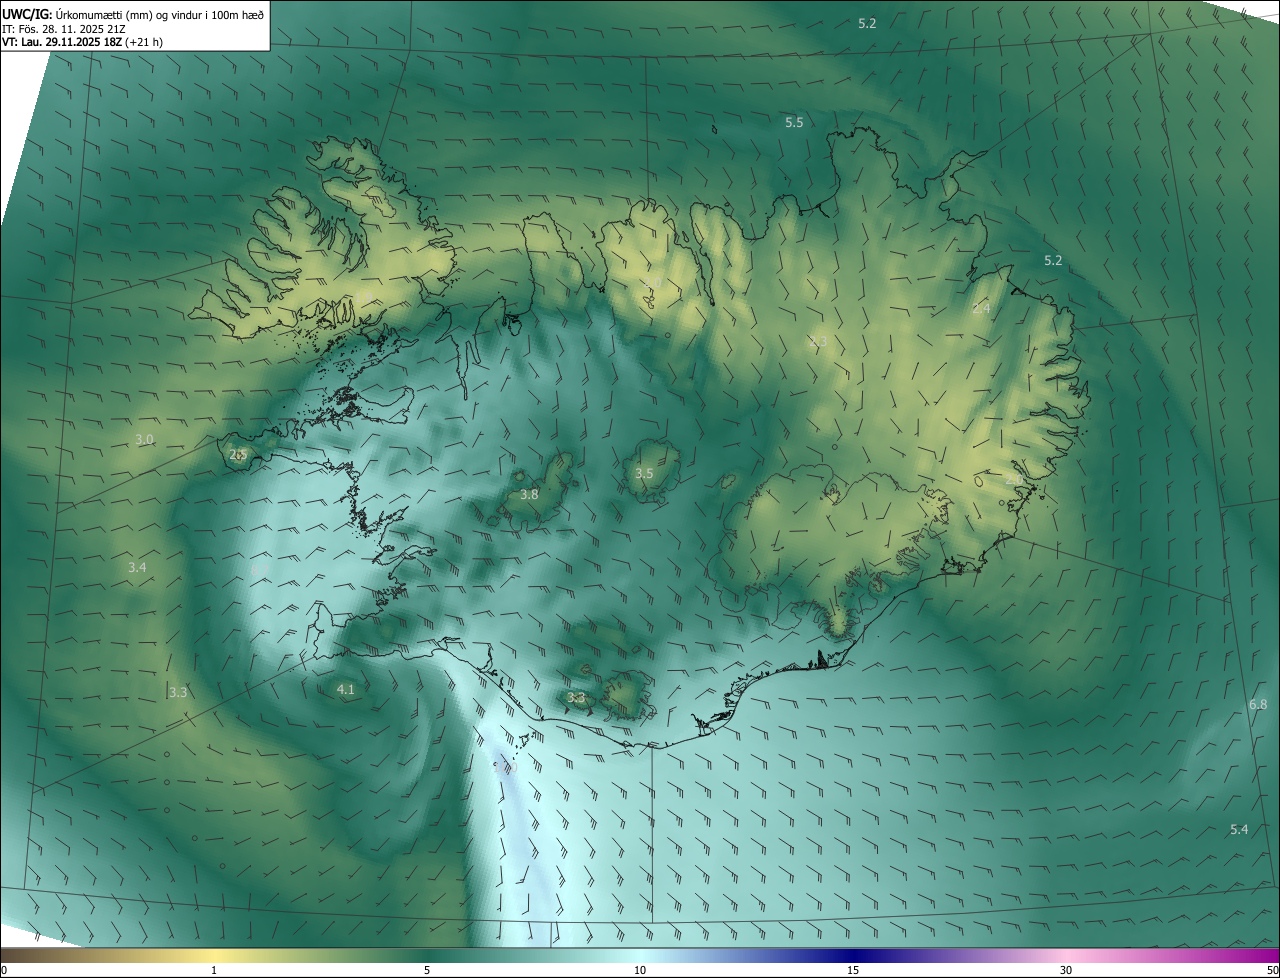1280x978 pixels.
Task: Click the 6.8 value label on the map
Action: [1258, 705]
